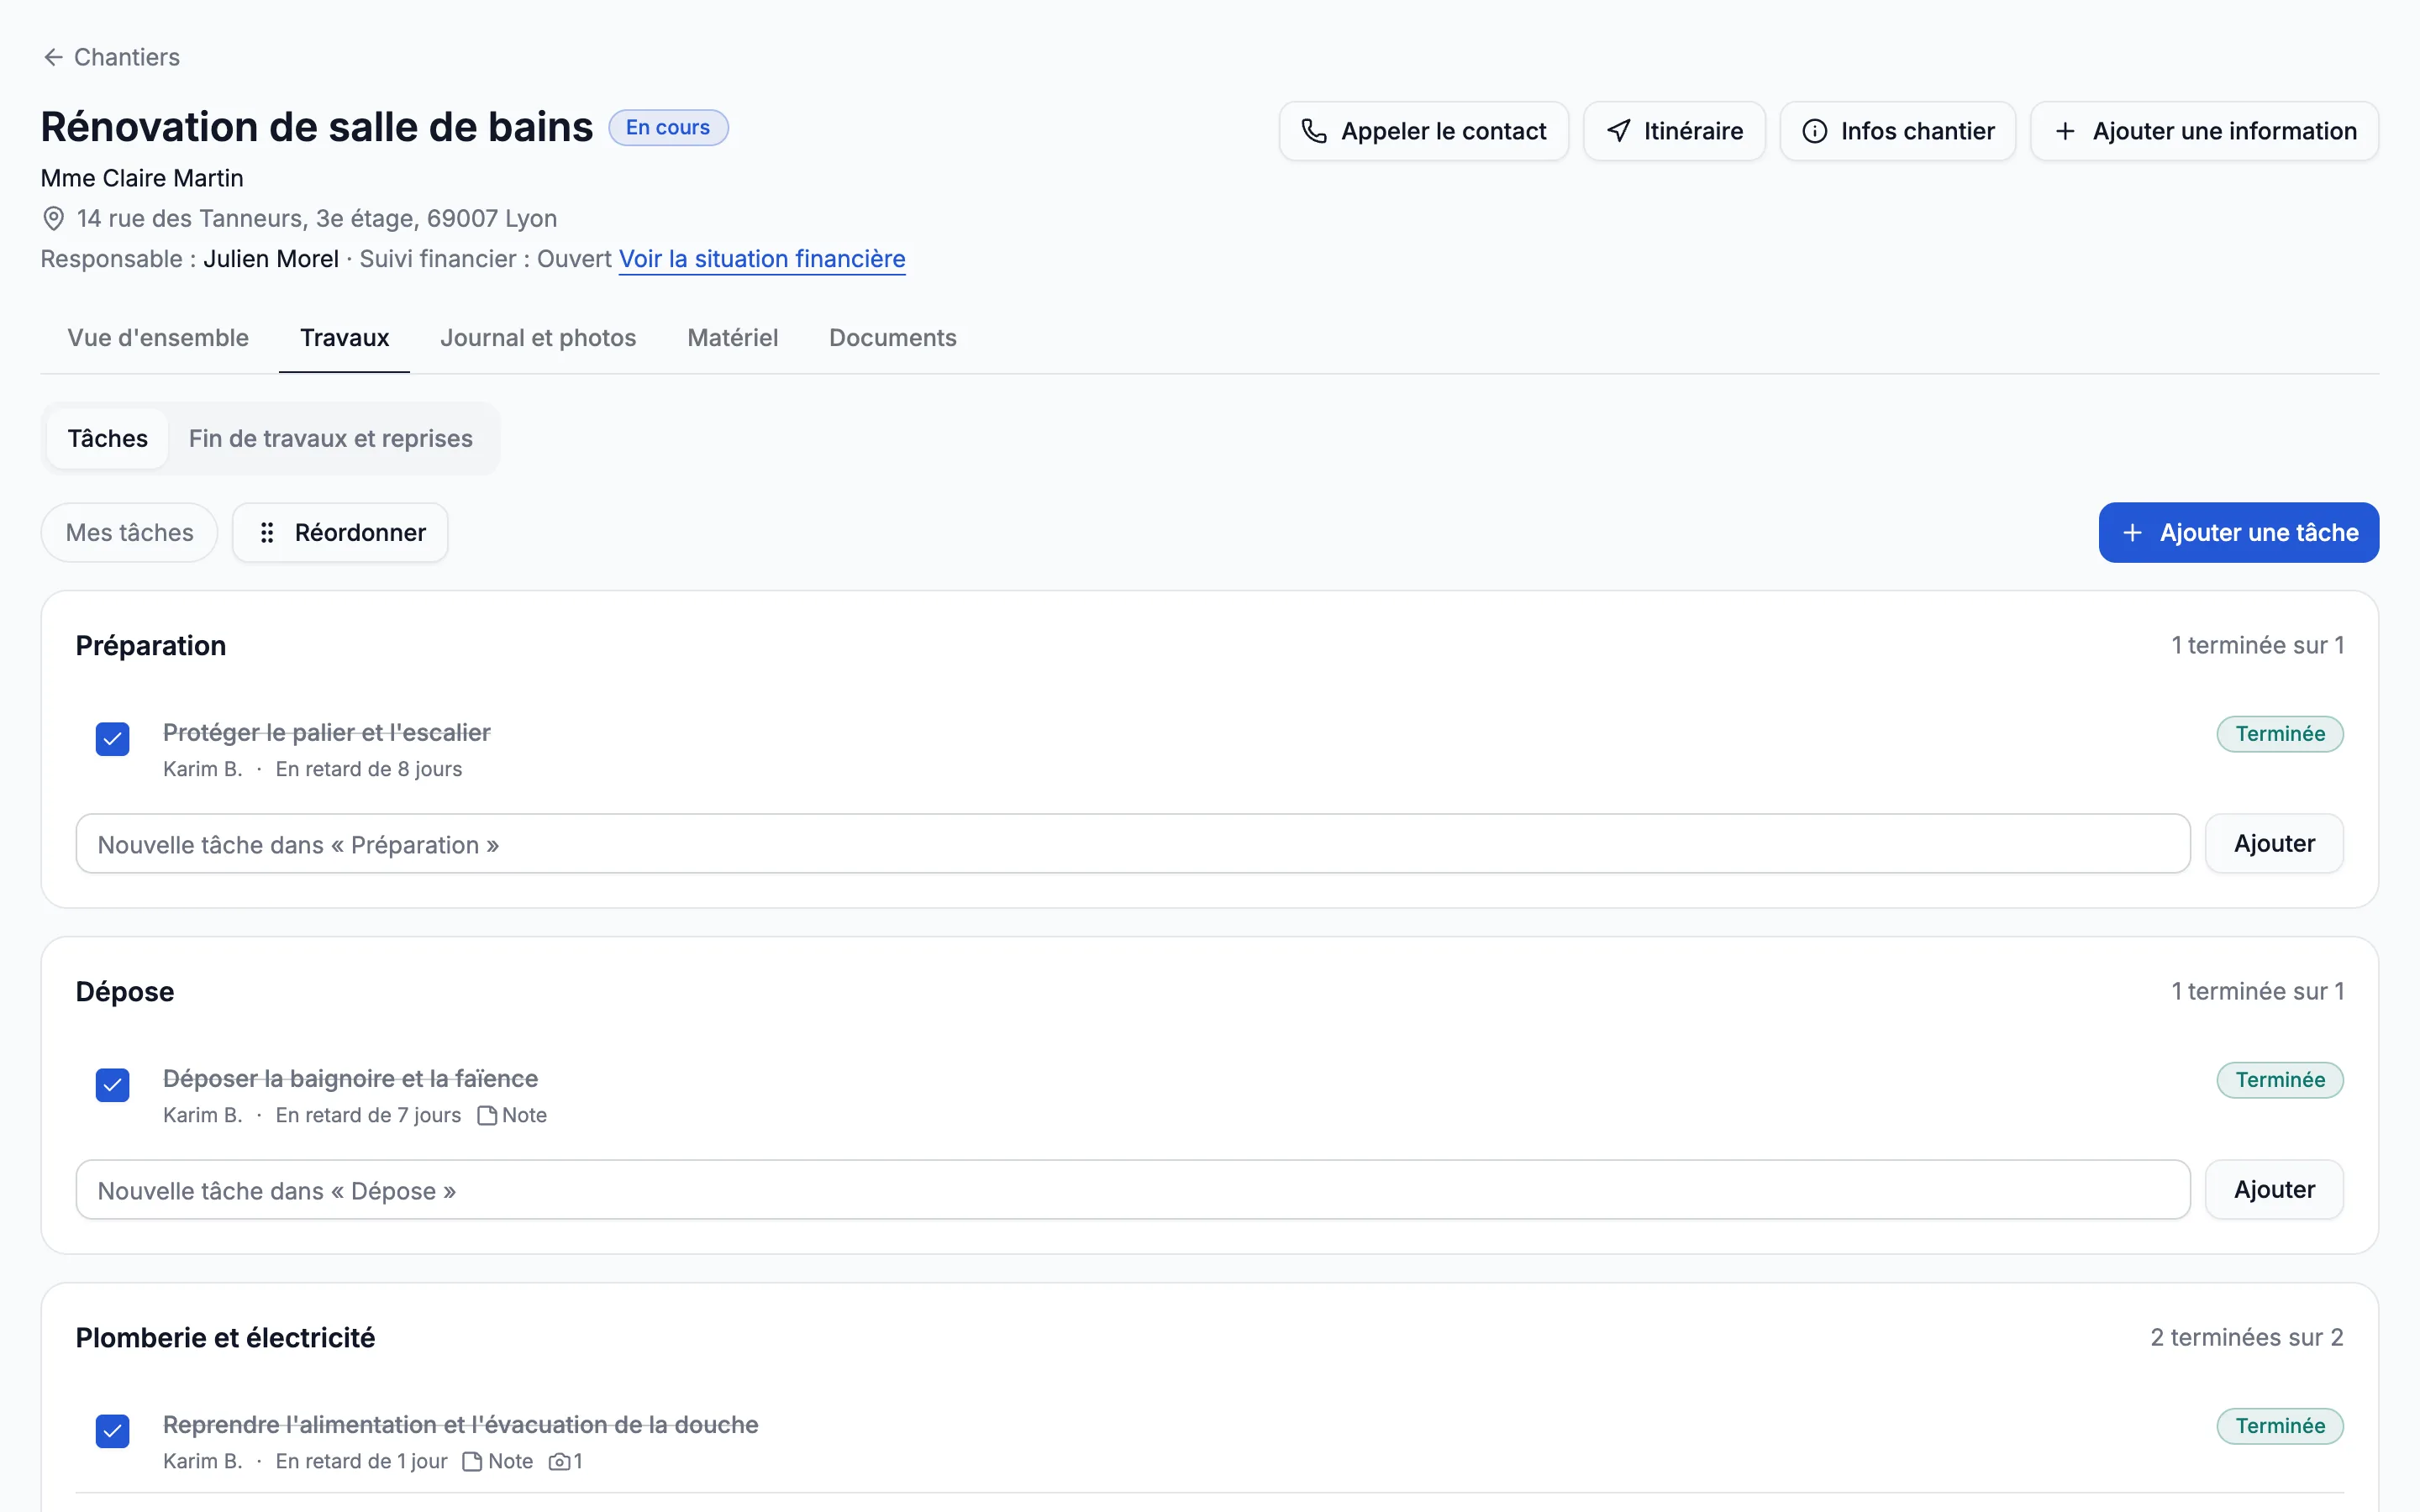Screen dimensions: 2420x1512
Task: Toggle the Mes tâches filter
Action: 129,533
